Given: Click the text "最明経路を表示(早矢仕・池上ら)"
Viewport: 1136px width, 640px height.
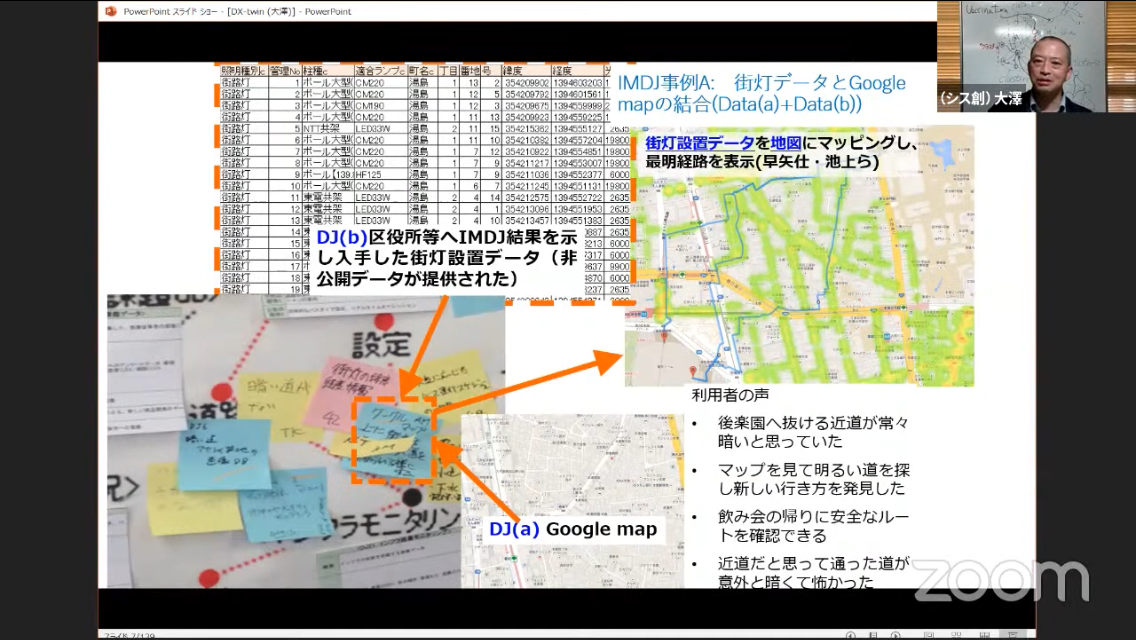Looking at the screenshot, I should pyautogui.click(x=762, y=162).
